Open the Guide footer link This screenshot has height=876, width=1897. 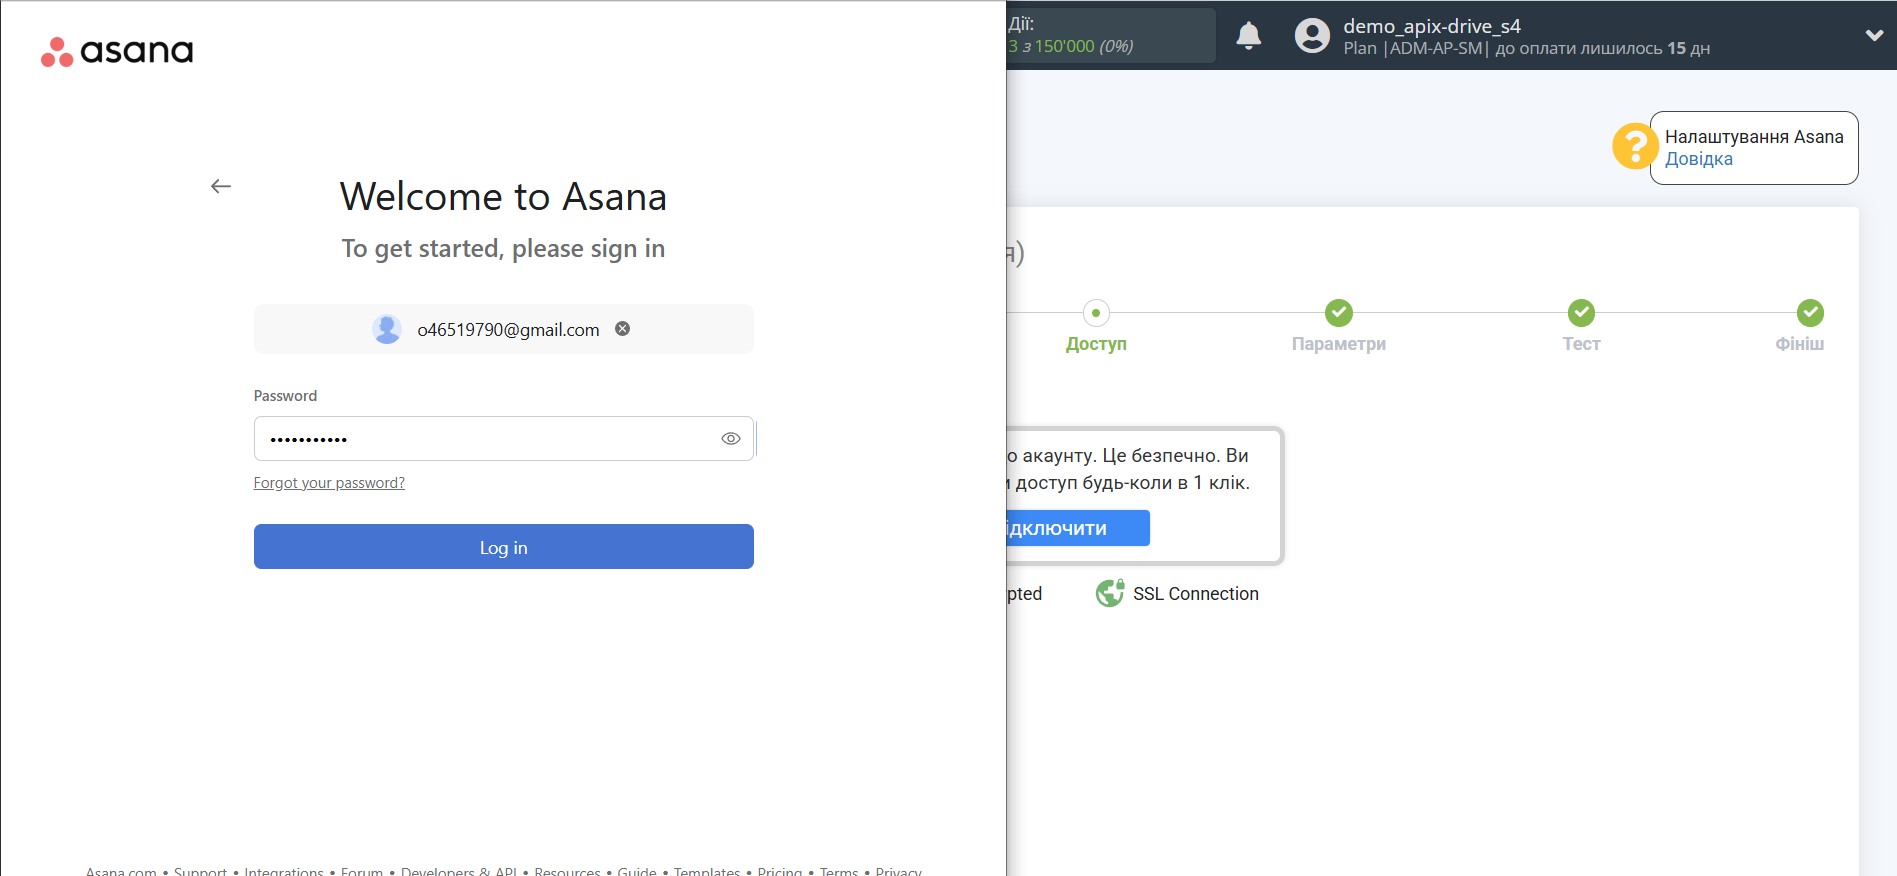tap(637, 870)
